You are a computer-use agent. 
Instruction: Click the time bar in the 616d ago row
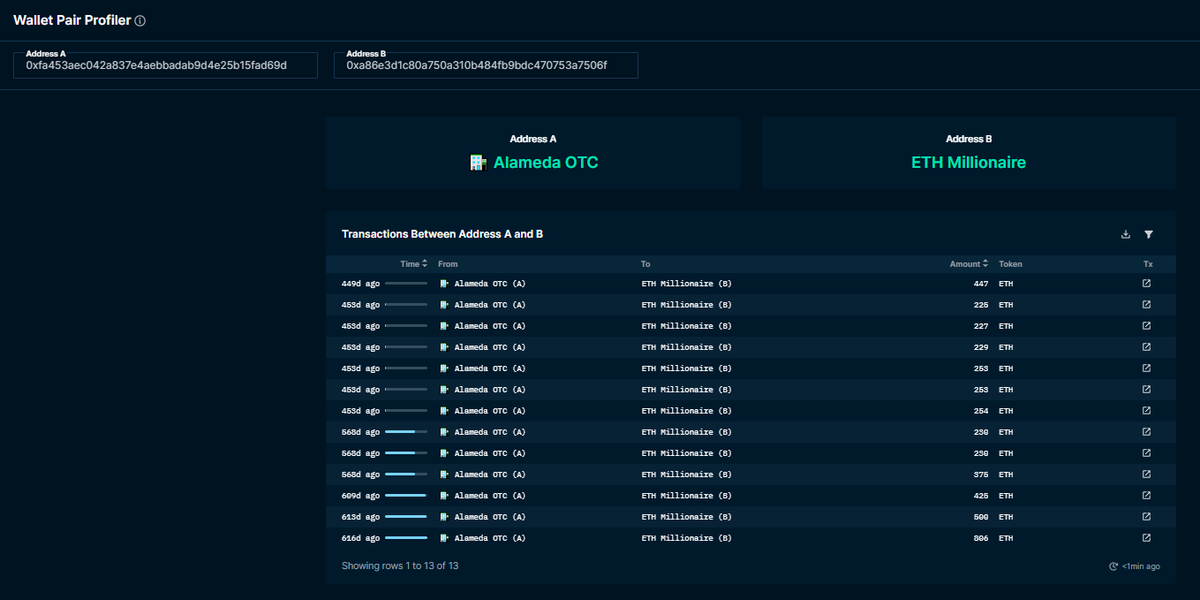[406, 538]
